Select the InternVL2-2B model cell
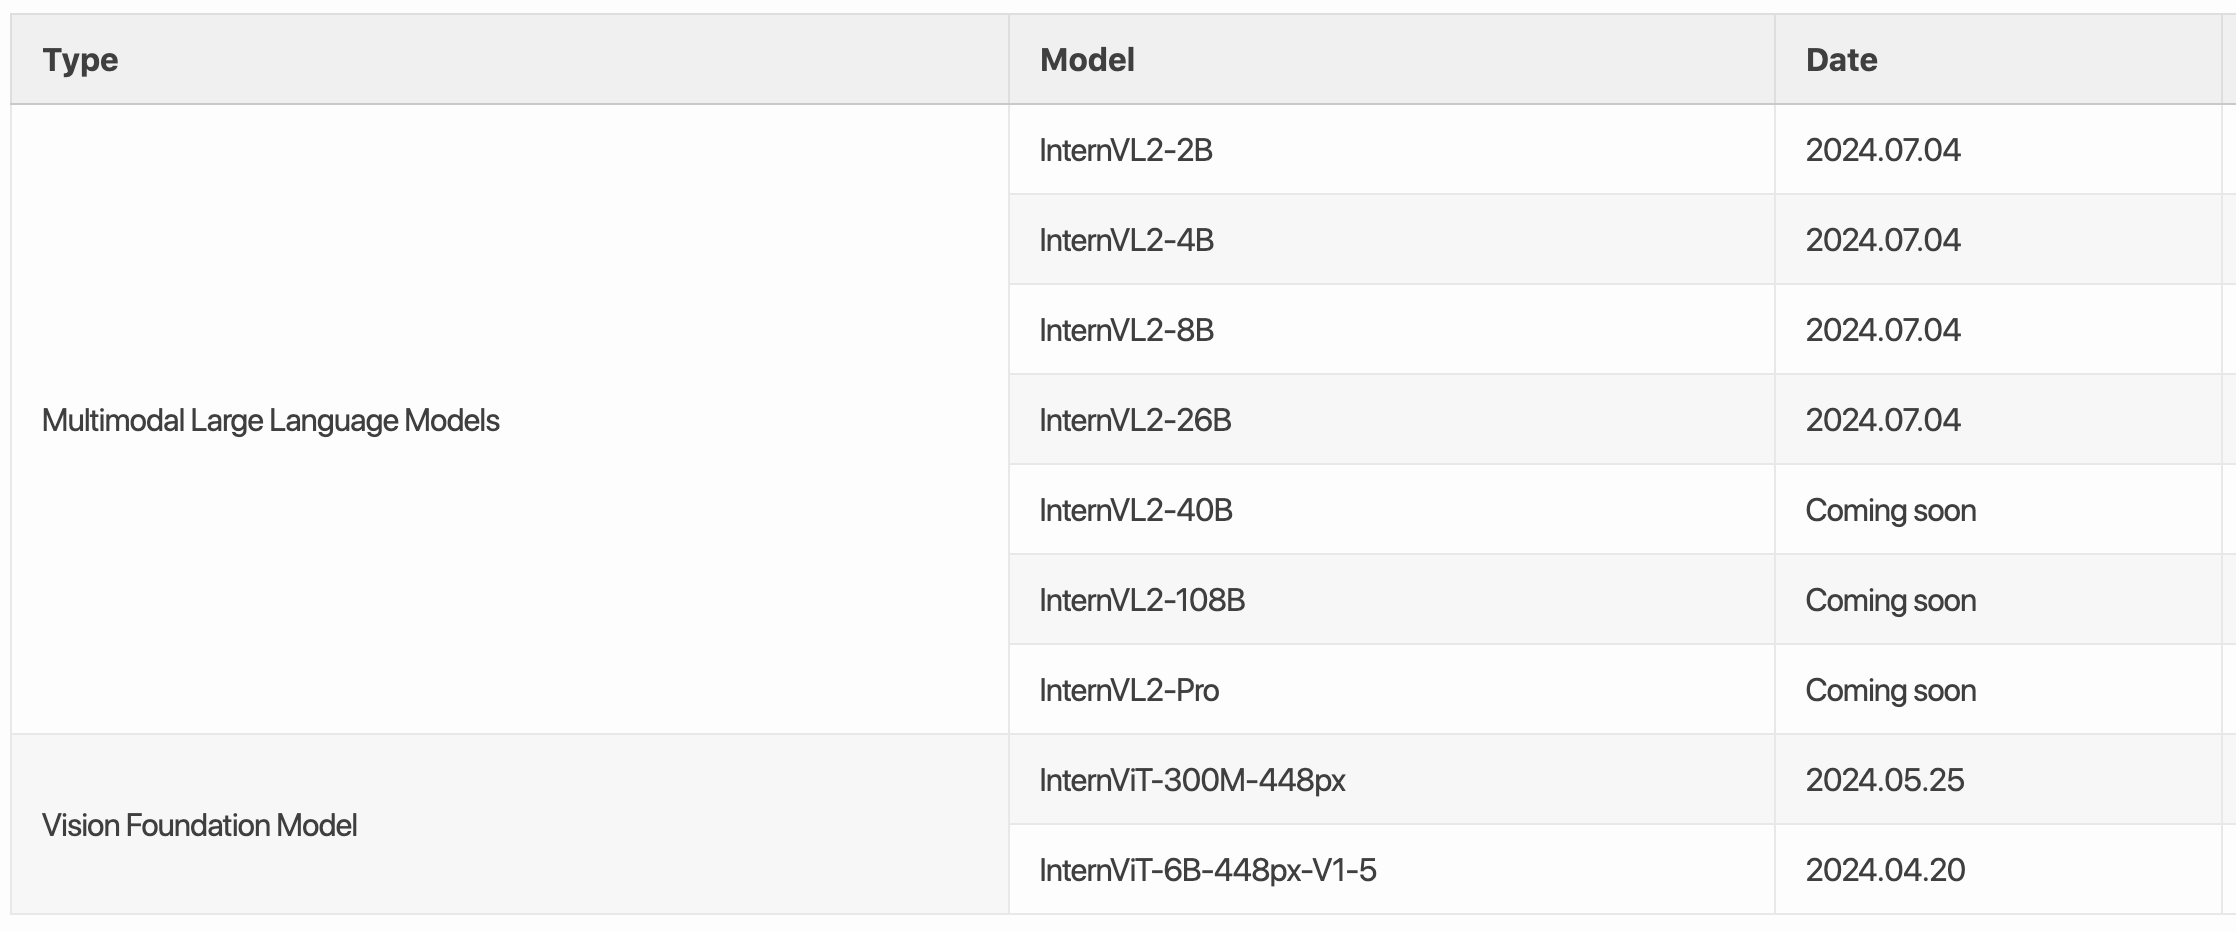This screenshot has height=932, width=2236. [1126, 150]
